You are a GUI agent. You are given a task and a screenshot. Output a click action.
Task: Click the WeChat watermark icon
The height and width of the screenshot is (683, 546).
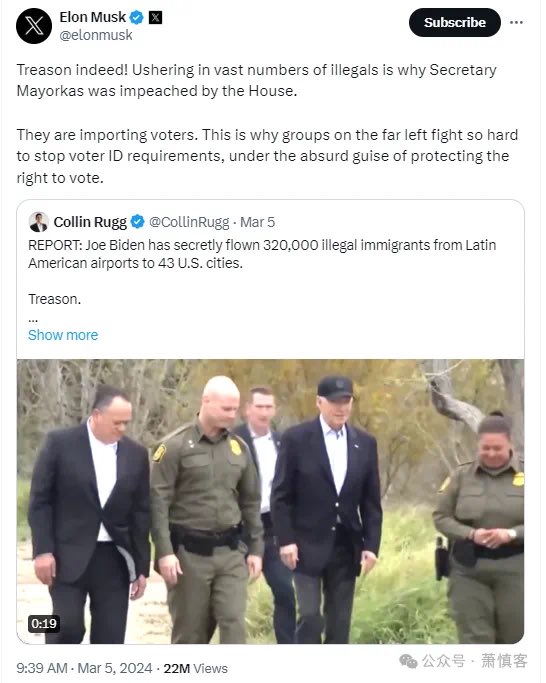[x=408, y=661]
